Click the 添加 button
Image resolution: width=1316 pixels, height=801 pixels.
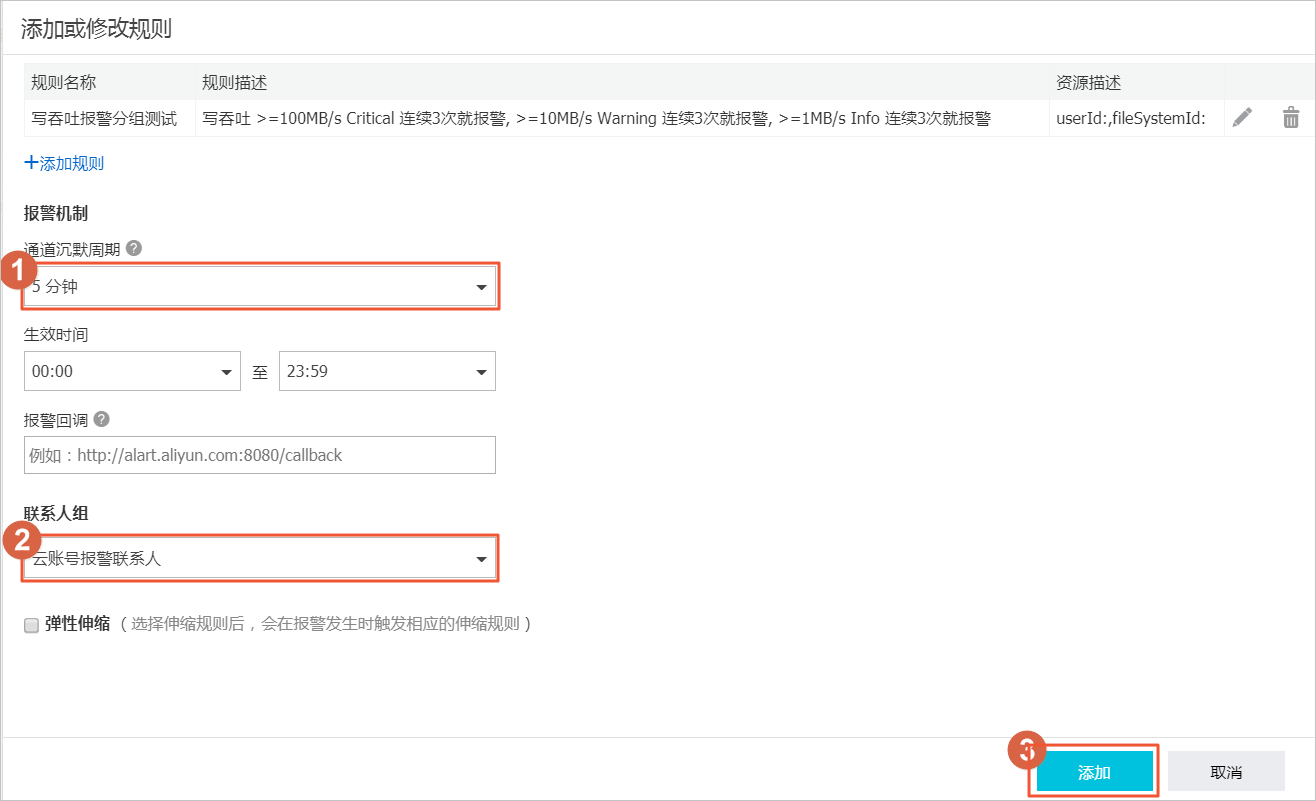[1094, 772]
